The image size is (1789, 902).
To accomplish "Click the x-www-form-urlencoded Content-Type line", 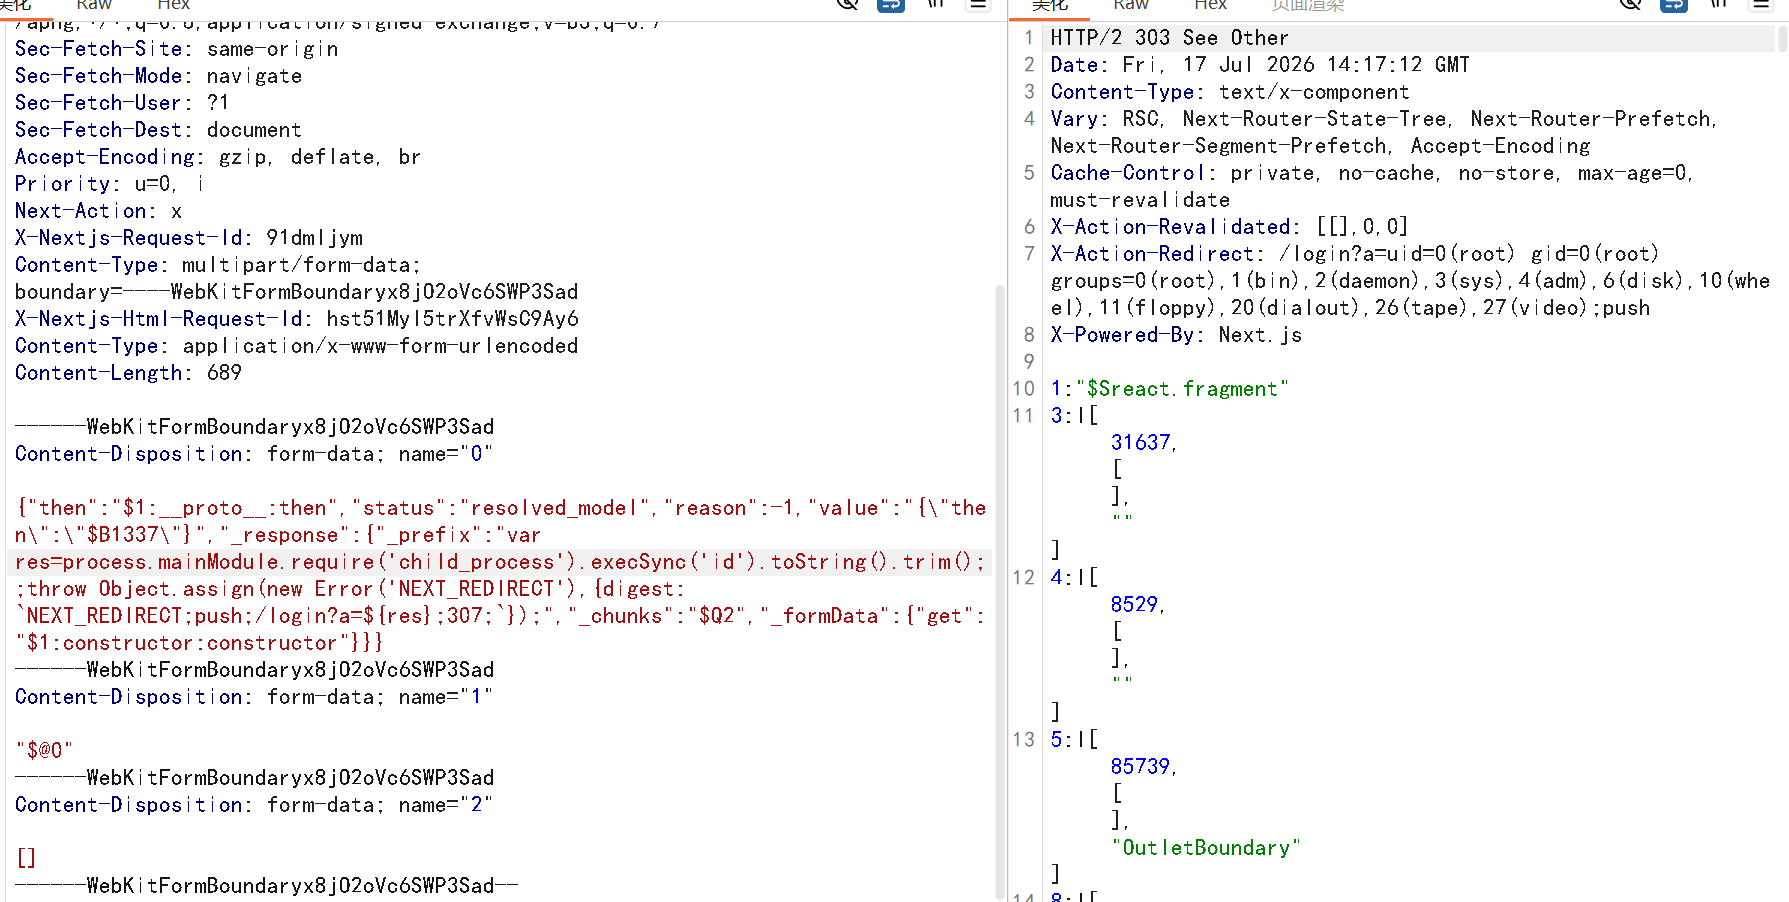I will click(x=296, y=346).
